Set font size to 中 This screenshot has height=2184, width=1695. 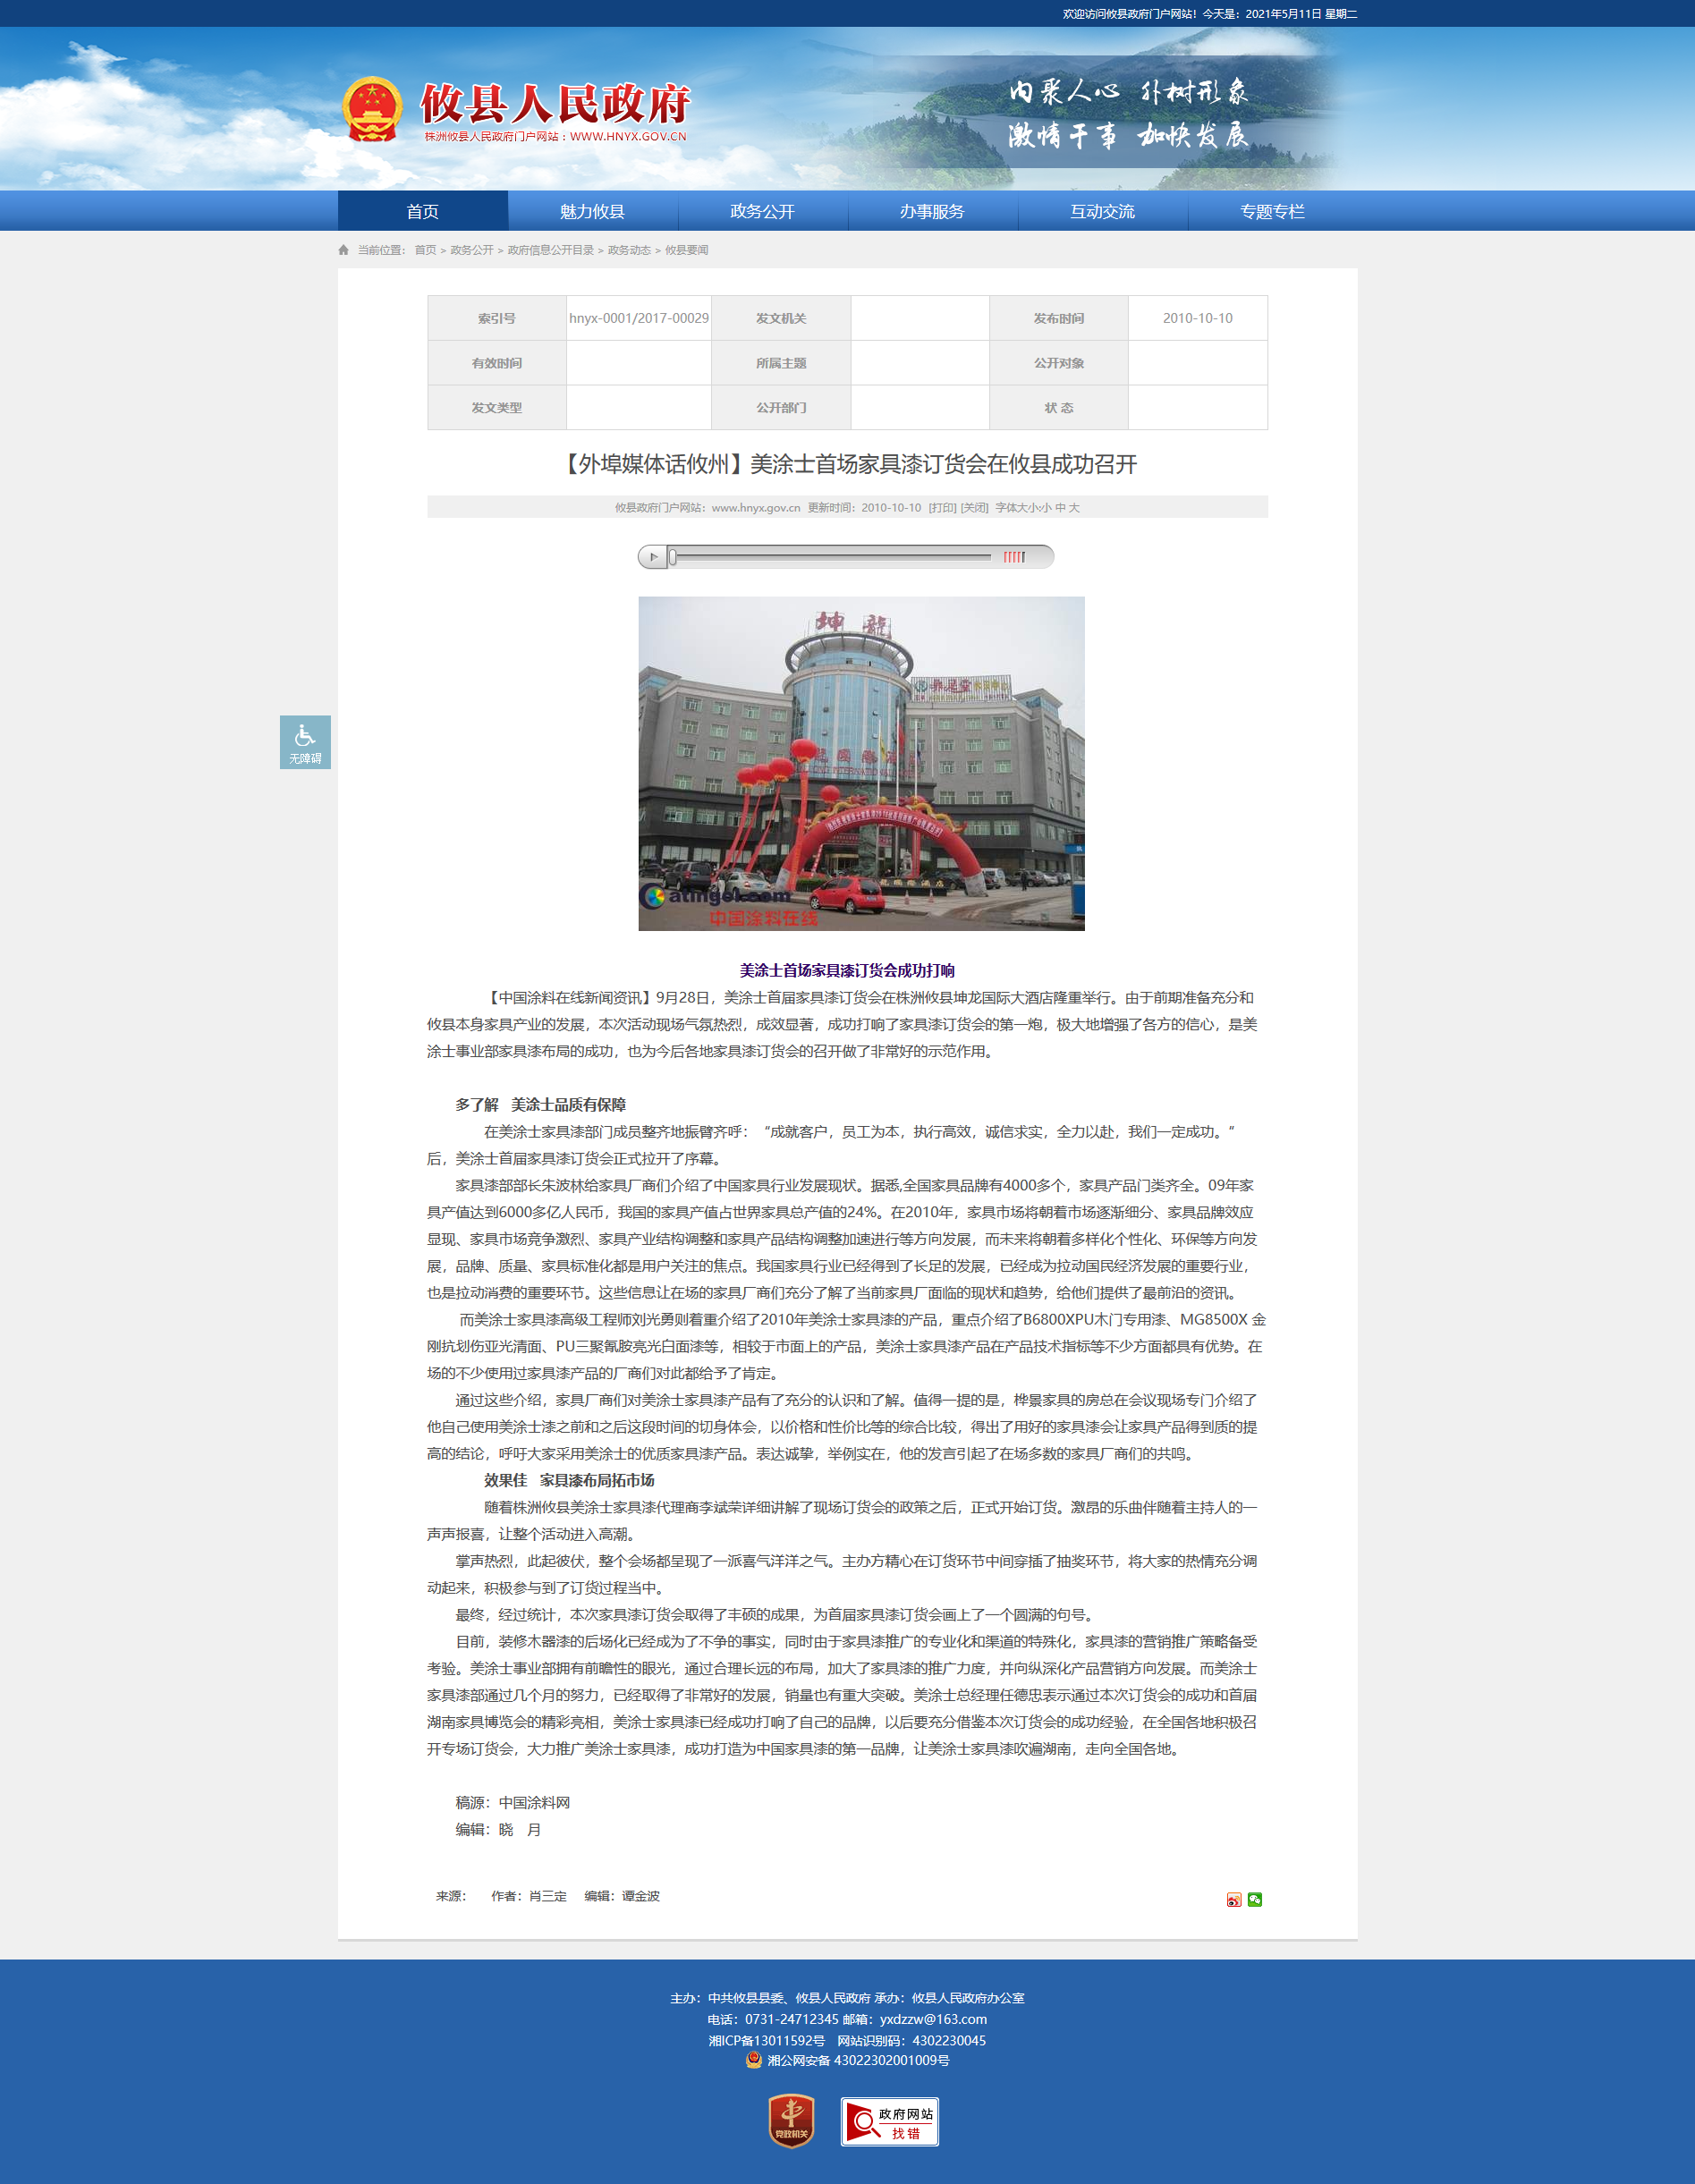point(1060,508)
